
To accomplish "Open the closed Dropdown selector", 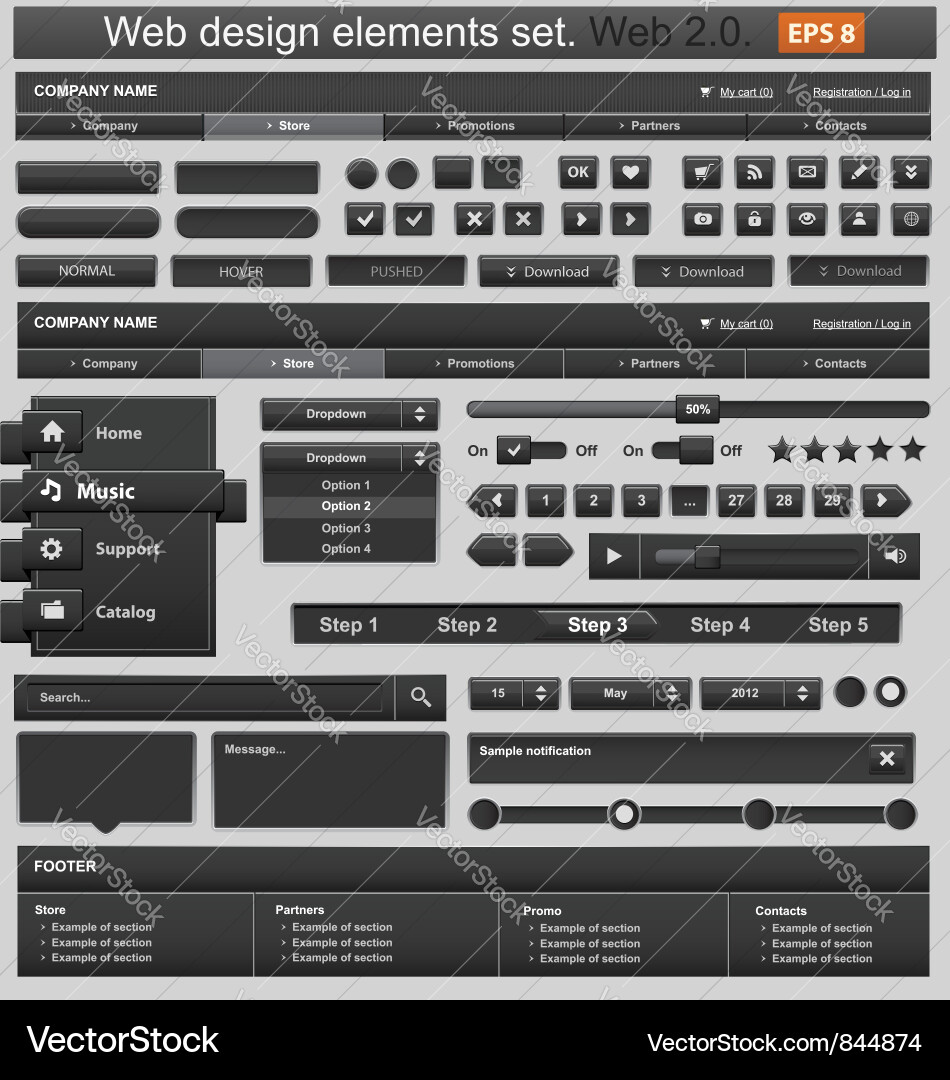I will (x=349, y=414).
